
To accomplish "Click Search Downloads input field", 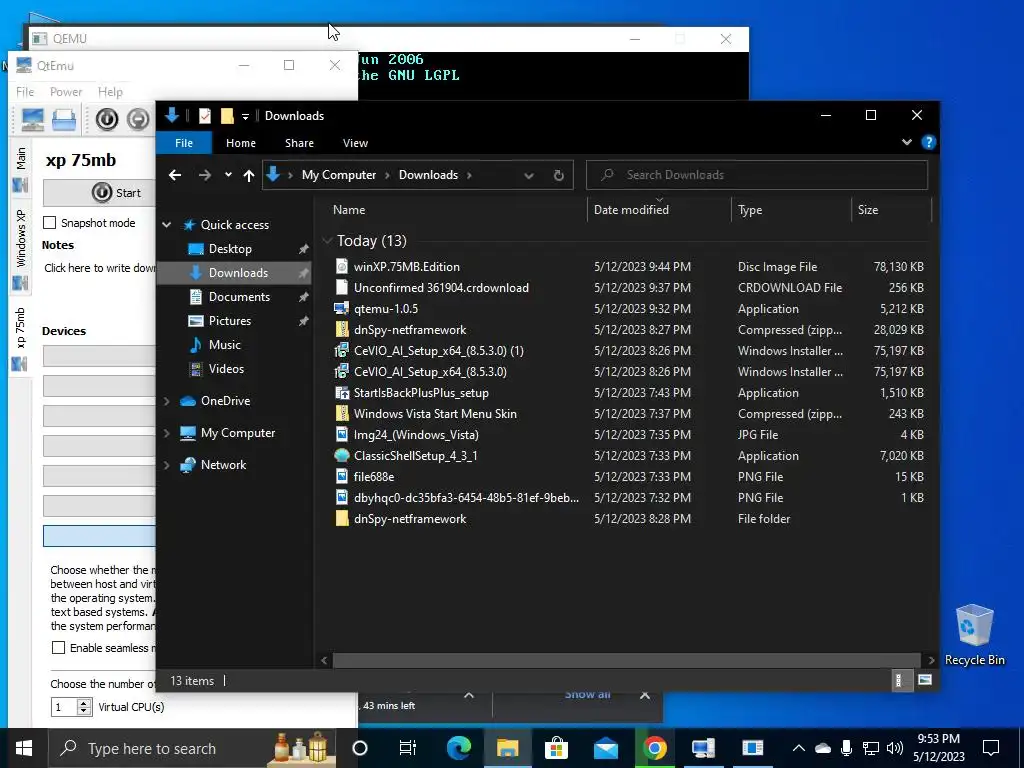I will [758, 175].
